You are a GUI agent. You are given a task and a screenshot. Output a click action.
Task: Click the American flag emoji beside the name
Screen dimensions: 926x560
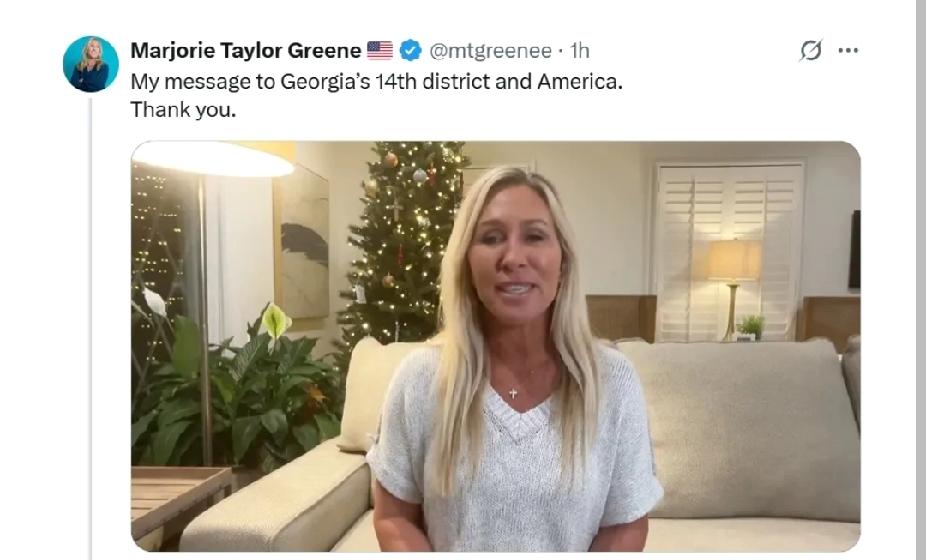click(380, 51)
